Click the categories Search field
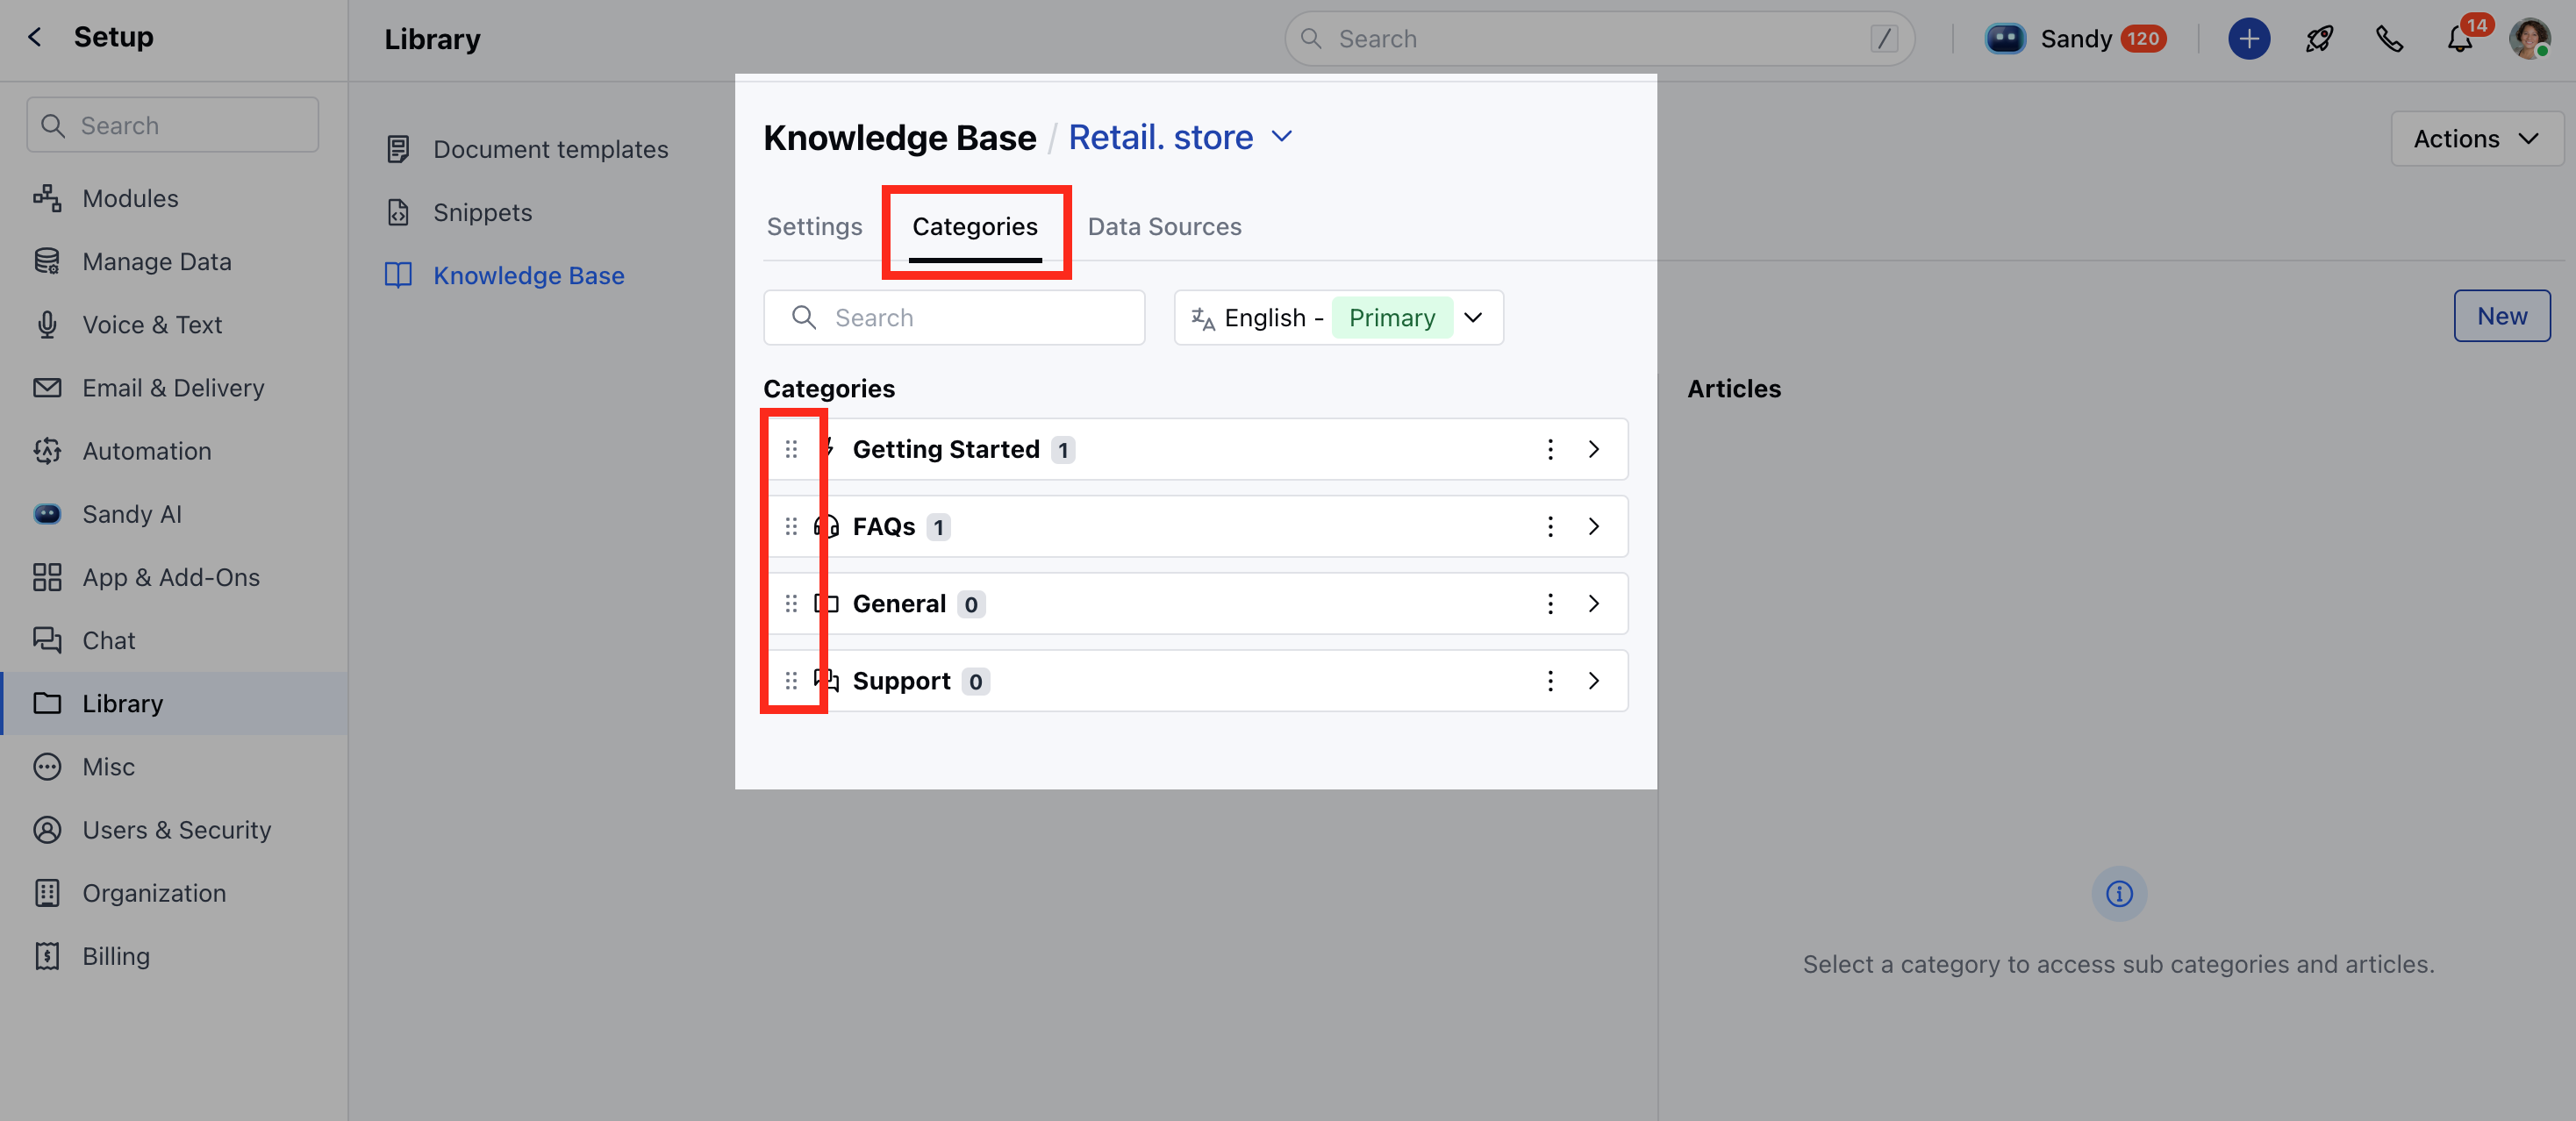This screenshot has height=1121, width=2576. pyautogui.click(x=954, y=318)
